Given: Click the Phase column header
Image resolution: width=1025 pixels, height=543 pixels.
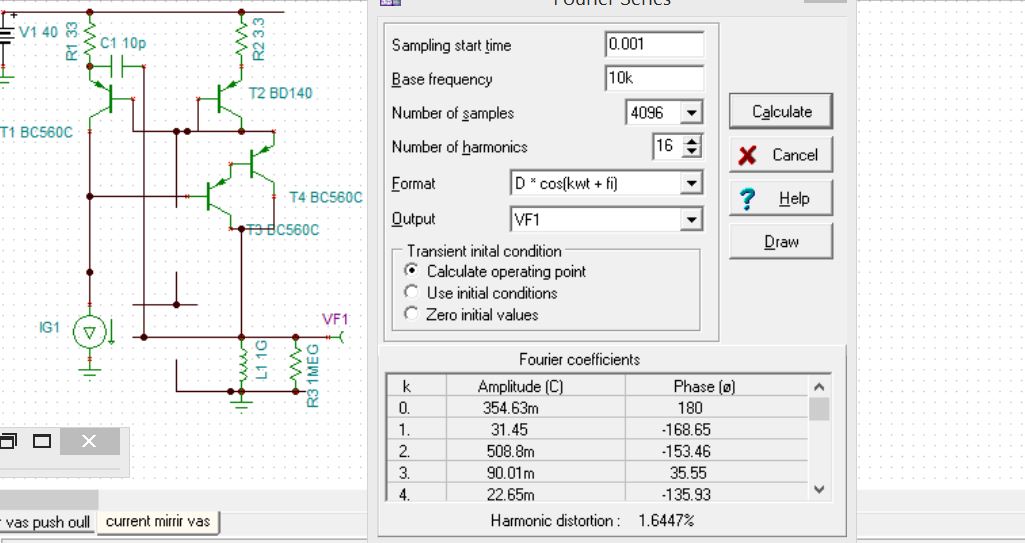Looking at the screenshot, I should tap(716, 386).
